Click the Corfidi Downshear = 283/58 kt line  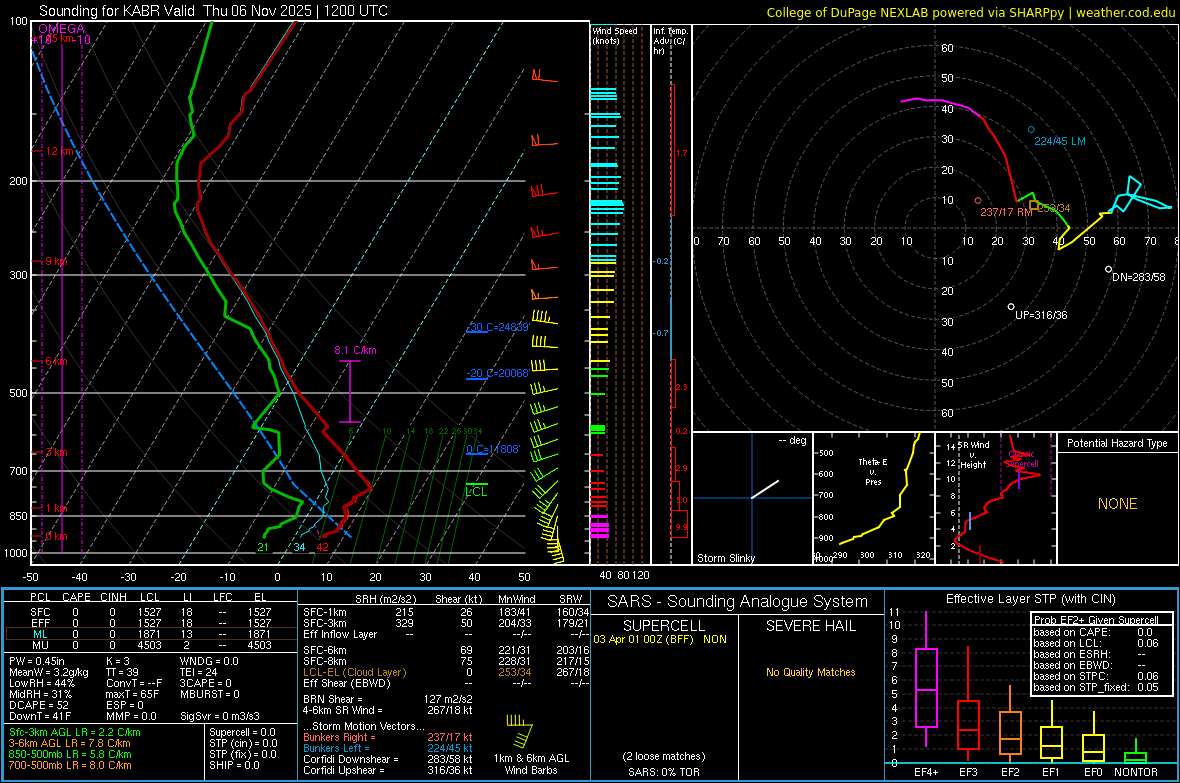388,759
